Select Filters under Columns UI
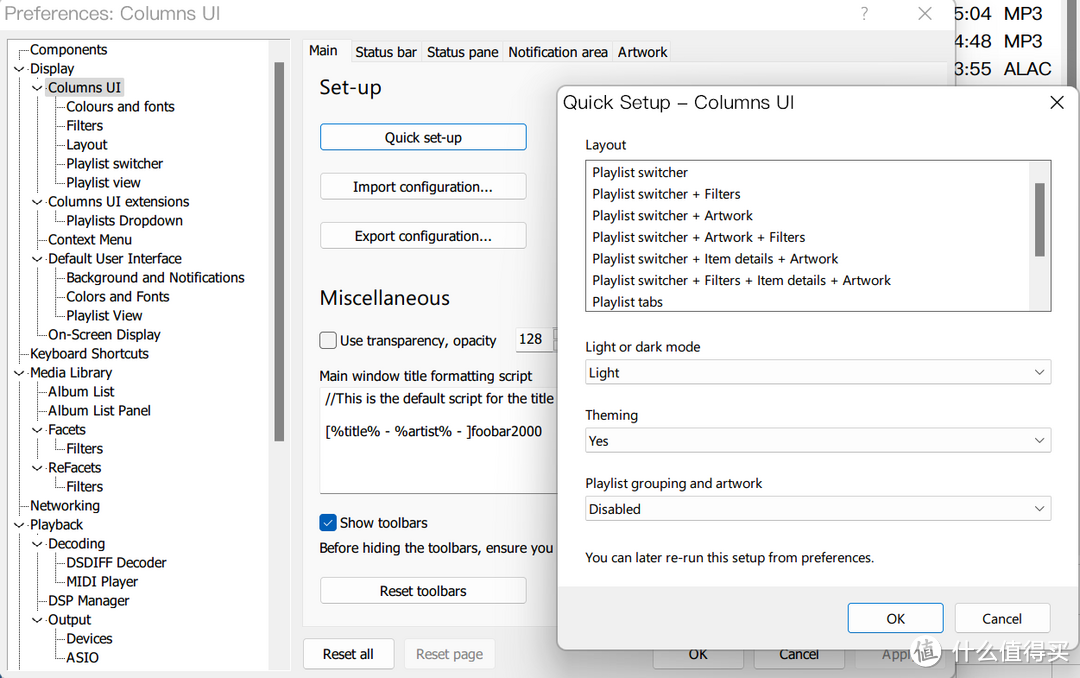1080x678 pixels. point(85,125)
